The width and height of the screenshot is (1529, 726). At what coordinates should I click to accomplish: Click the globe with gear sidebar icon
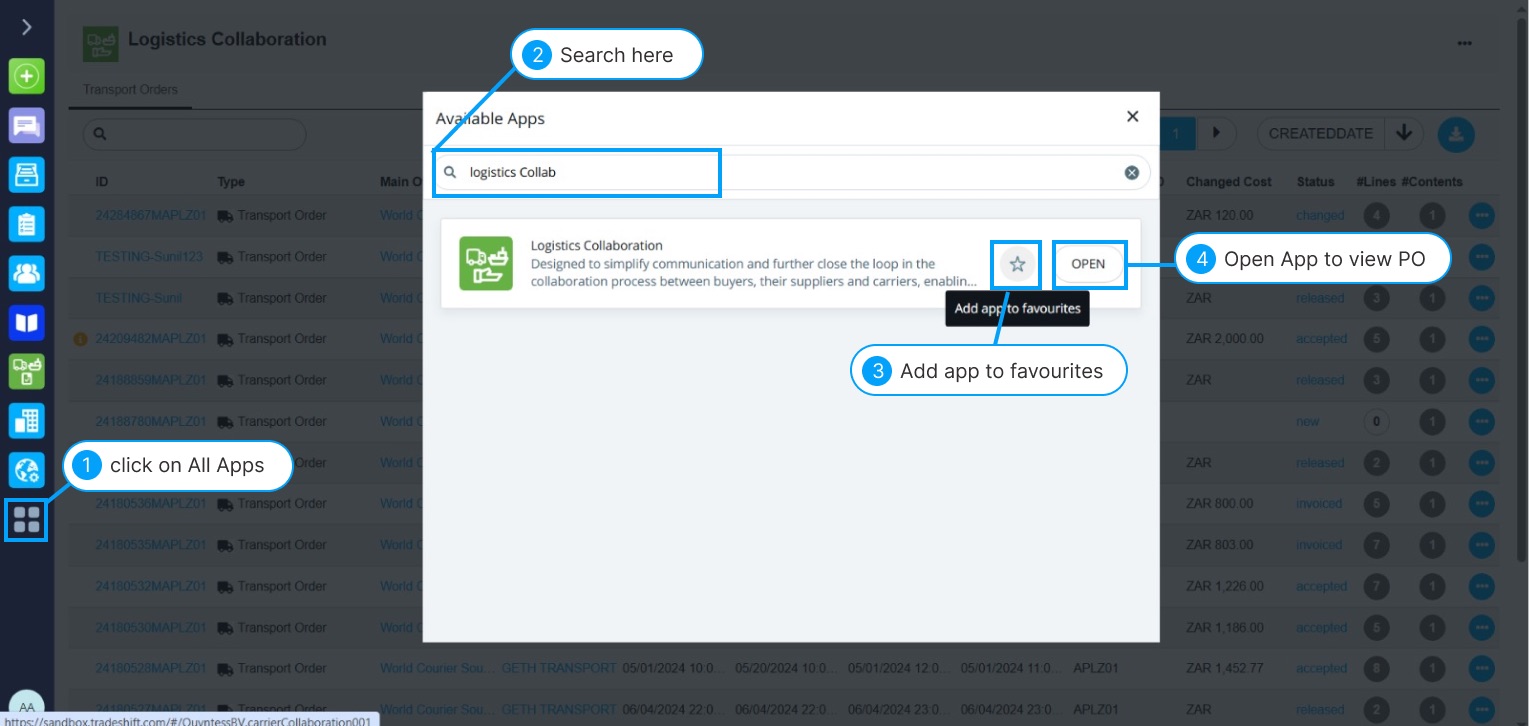[x=27, y=469]
